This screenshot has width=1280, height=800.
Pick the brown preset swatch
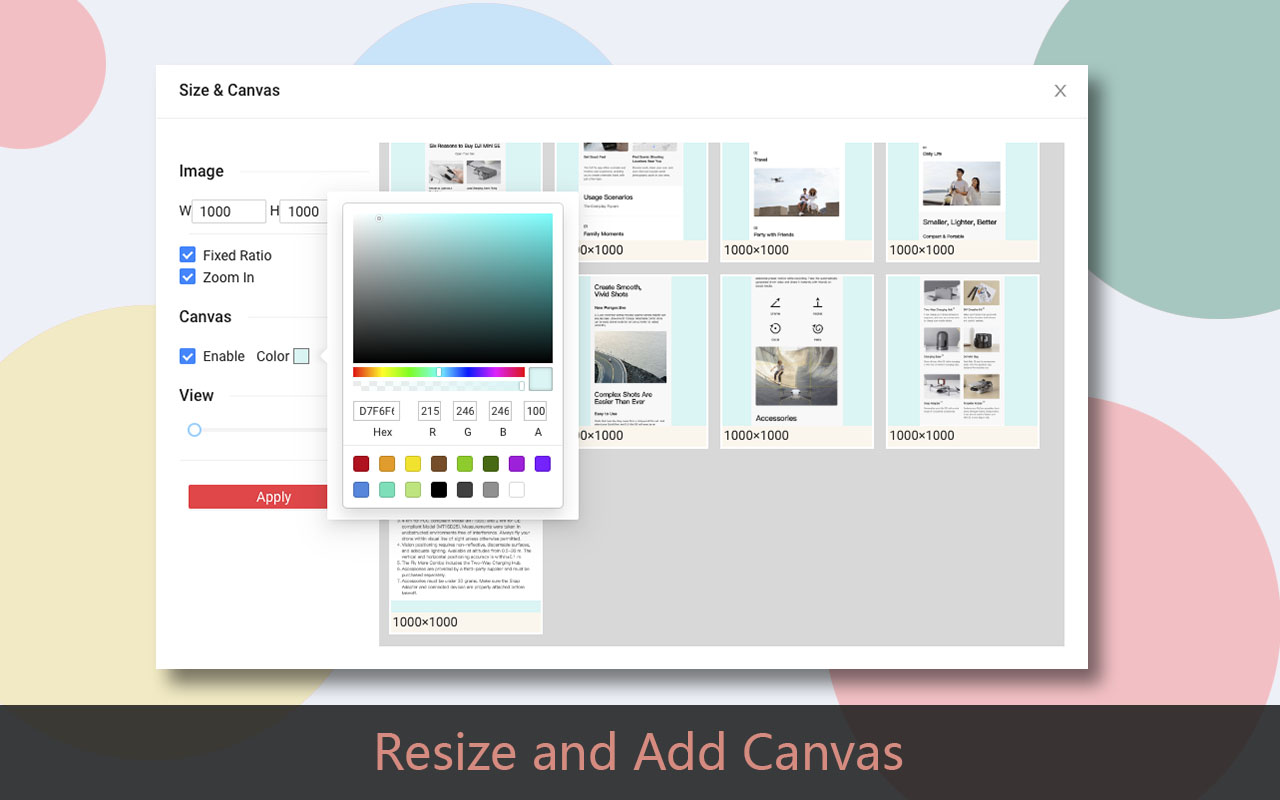(439, 464)
